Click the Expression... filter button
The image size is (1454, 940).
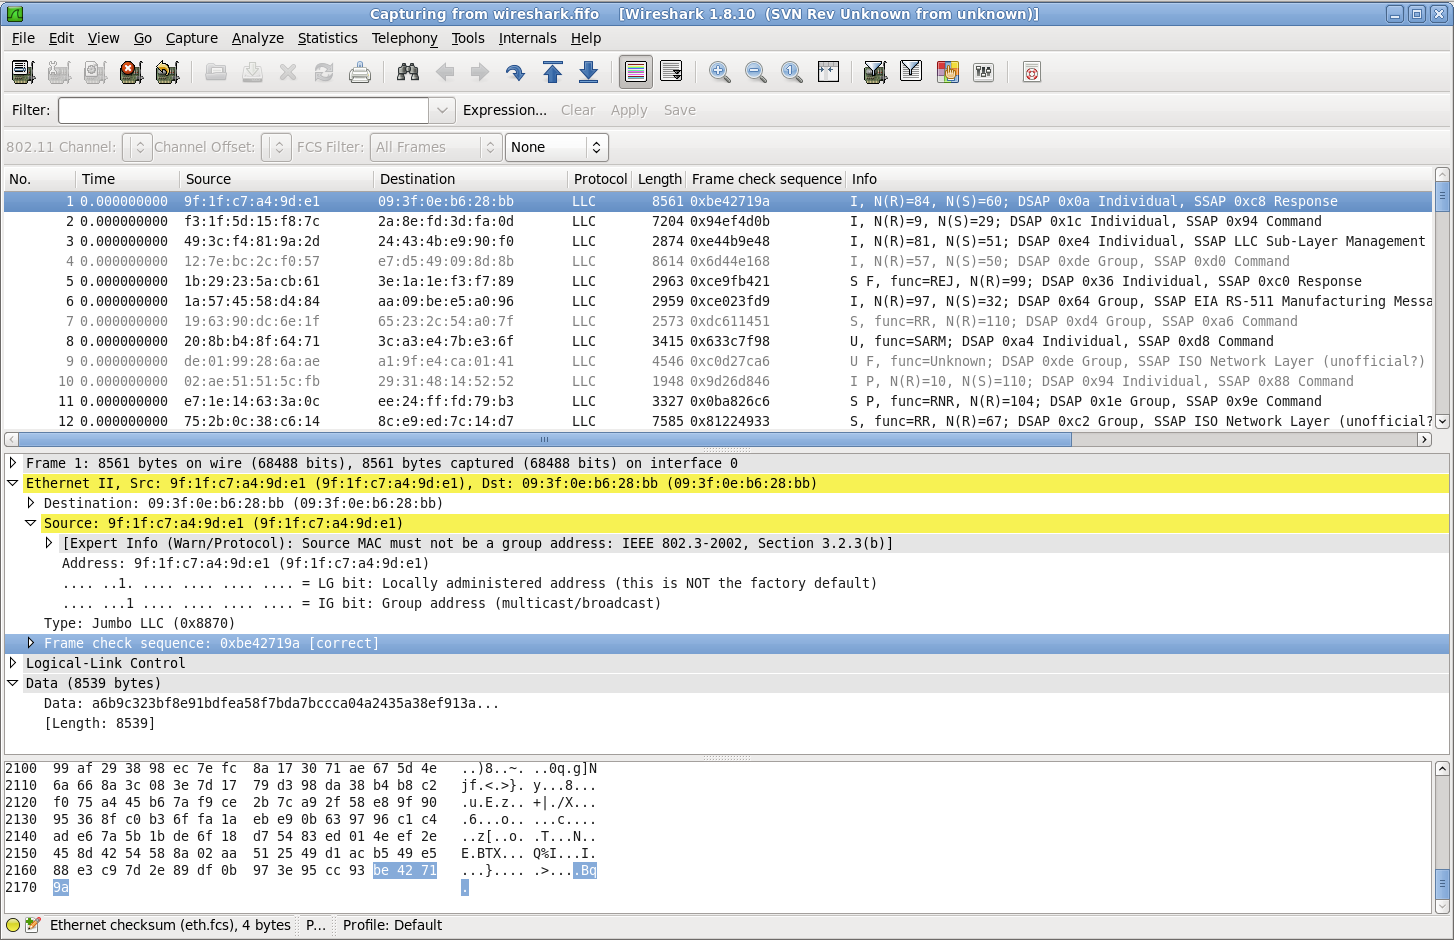(505, 110)
